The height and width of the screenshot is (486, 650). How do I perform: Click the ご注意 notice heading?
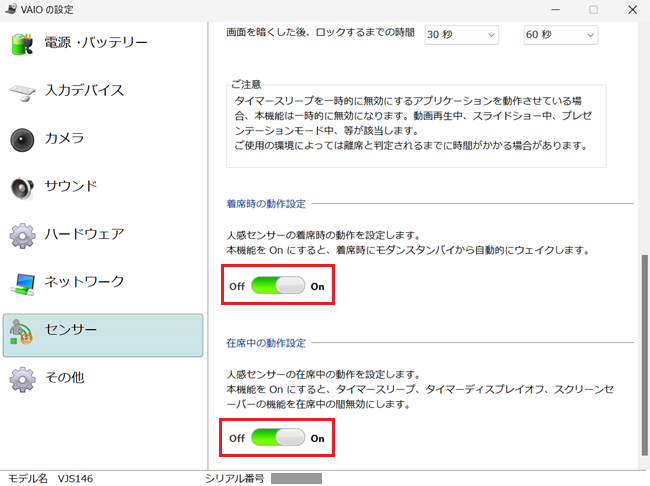[x=246, y=85]
